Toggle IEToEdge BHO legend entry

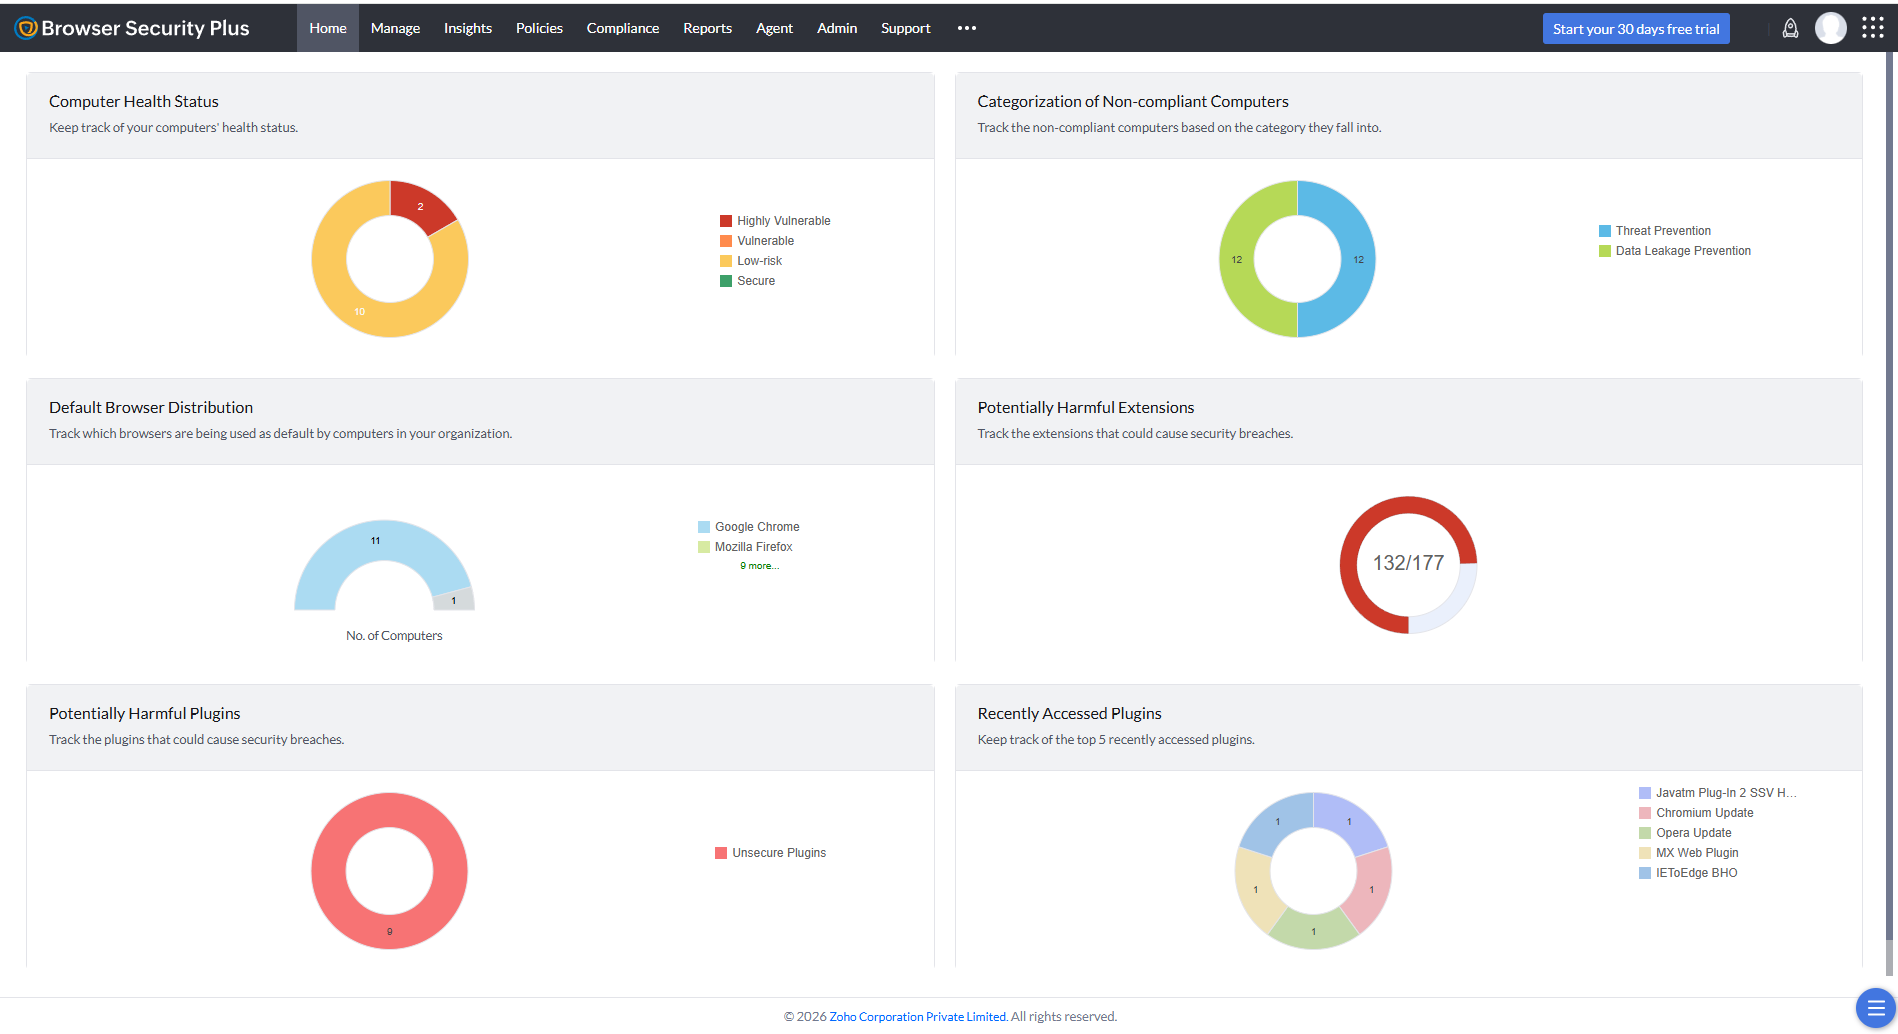(1688, 873)
